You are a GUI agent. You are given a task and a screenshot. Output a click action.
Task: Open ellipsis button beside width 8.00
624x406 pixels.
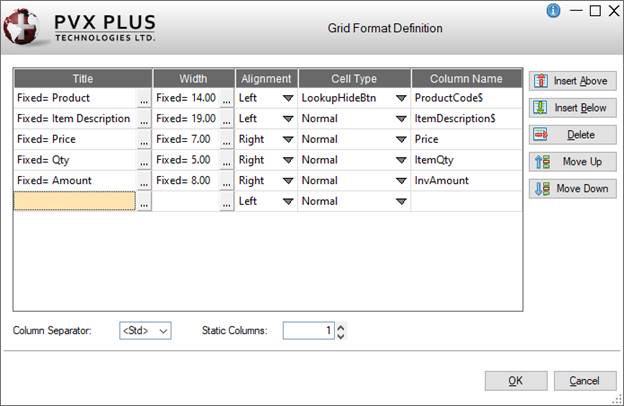[227, 181]
